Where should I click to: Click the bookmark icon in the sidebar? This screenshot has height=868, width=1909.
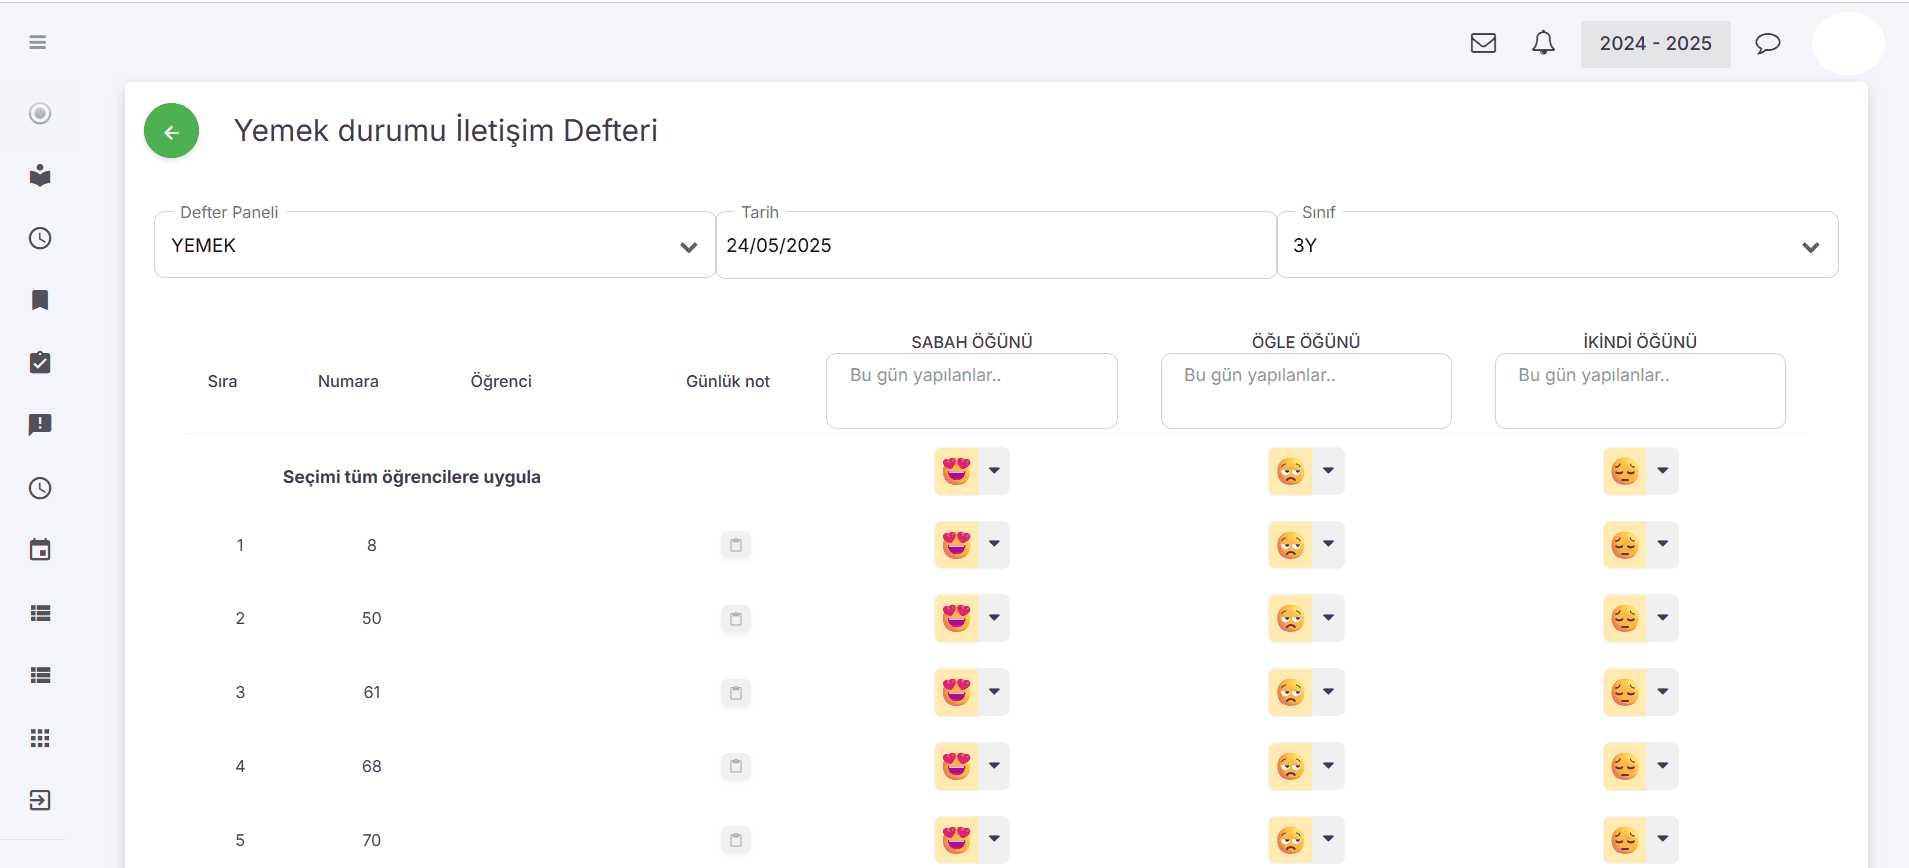tap(40, 300)
